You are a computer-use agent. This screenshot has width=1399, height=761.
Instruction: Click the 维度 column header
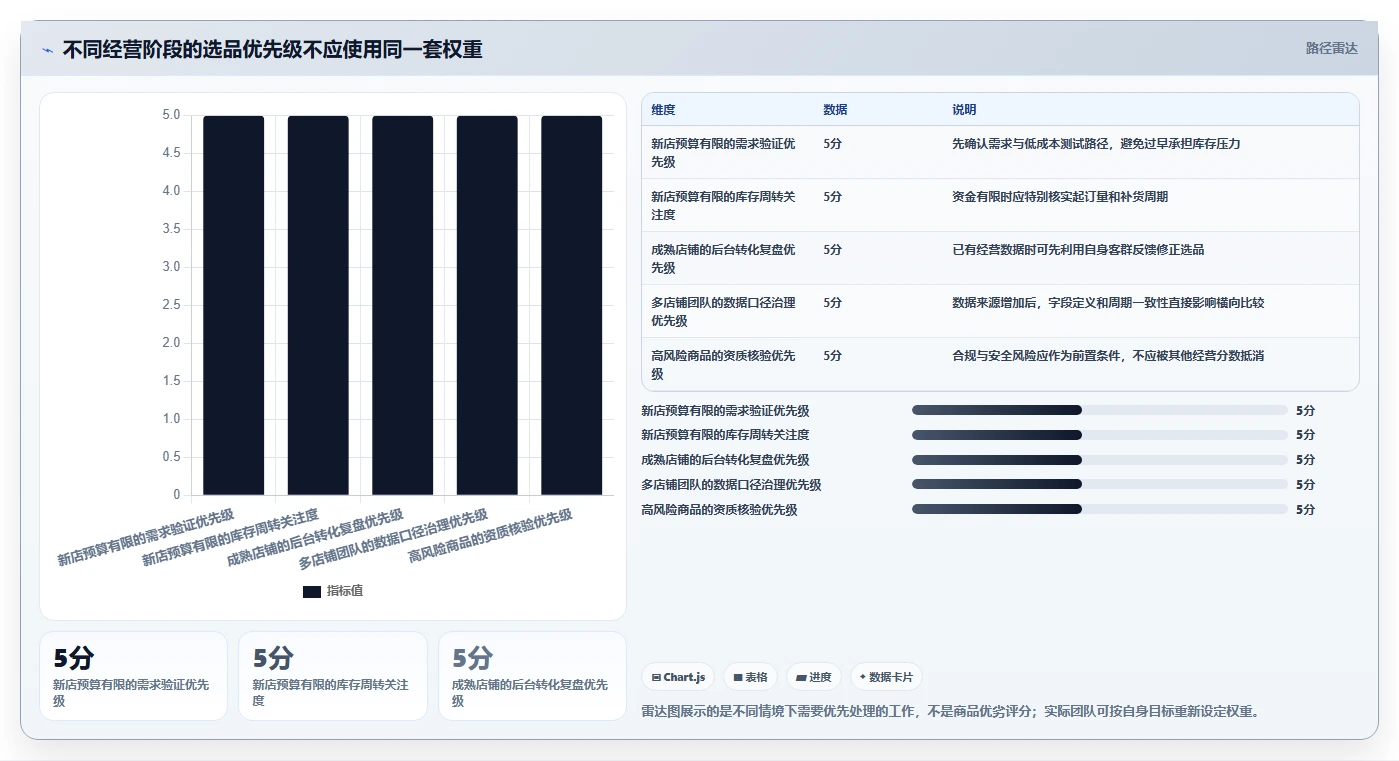pyautogui.click(x=663, y=110)
